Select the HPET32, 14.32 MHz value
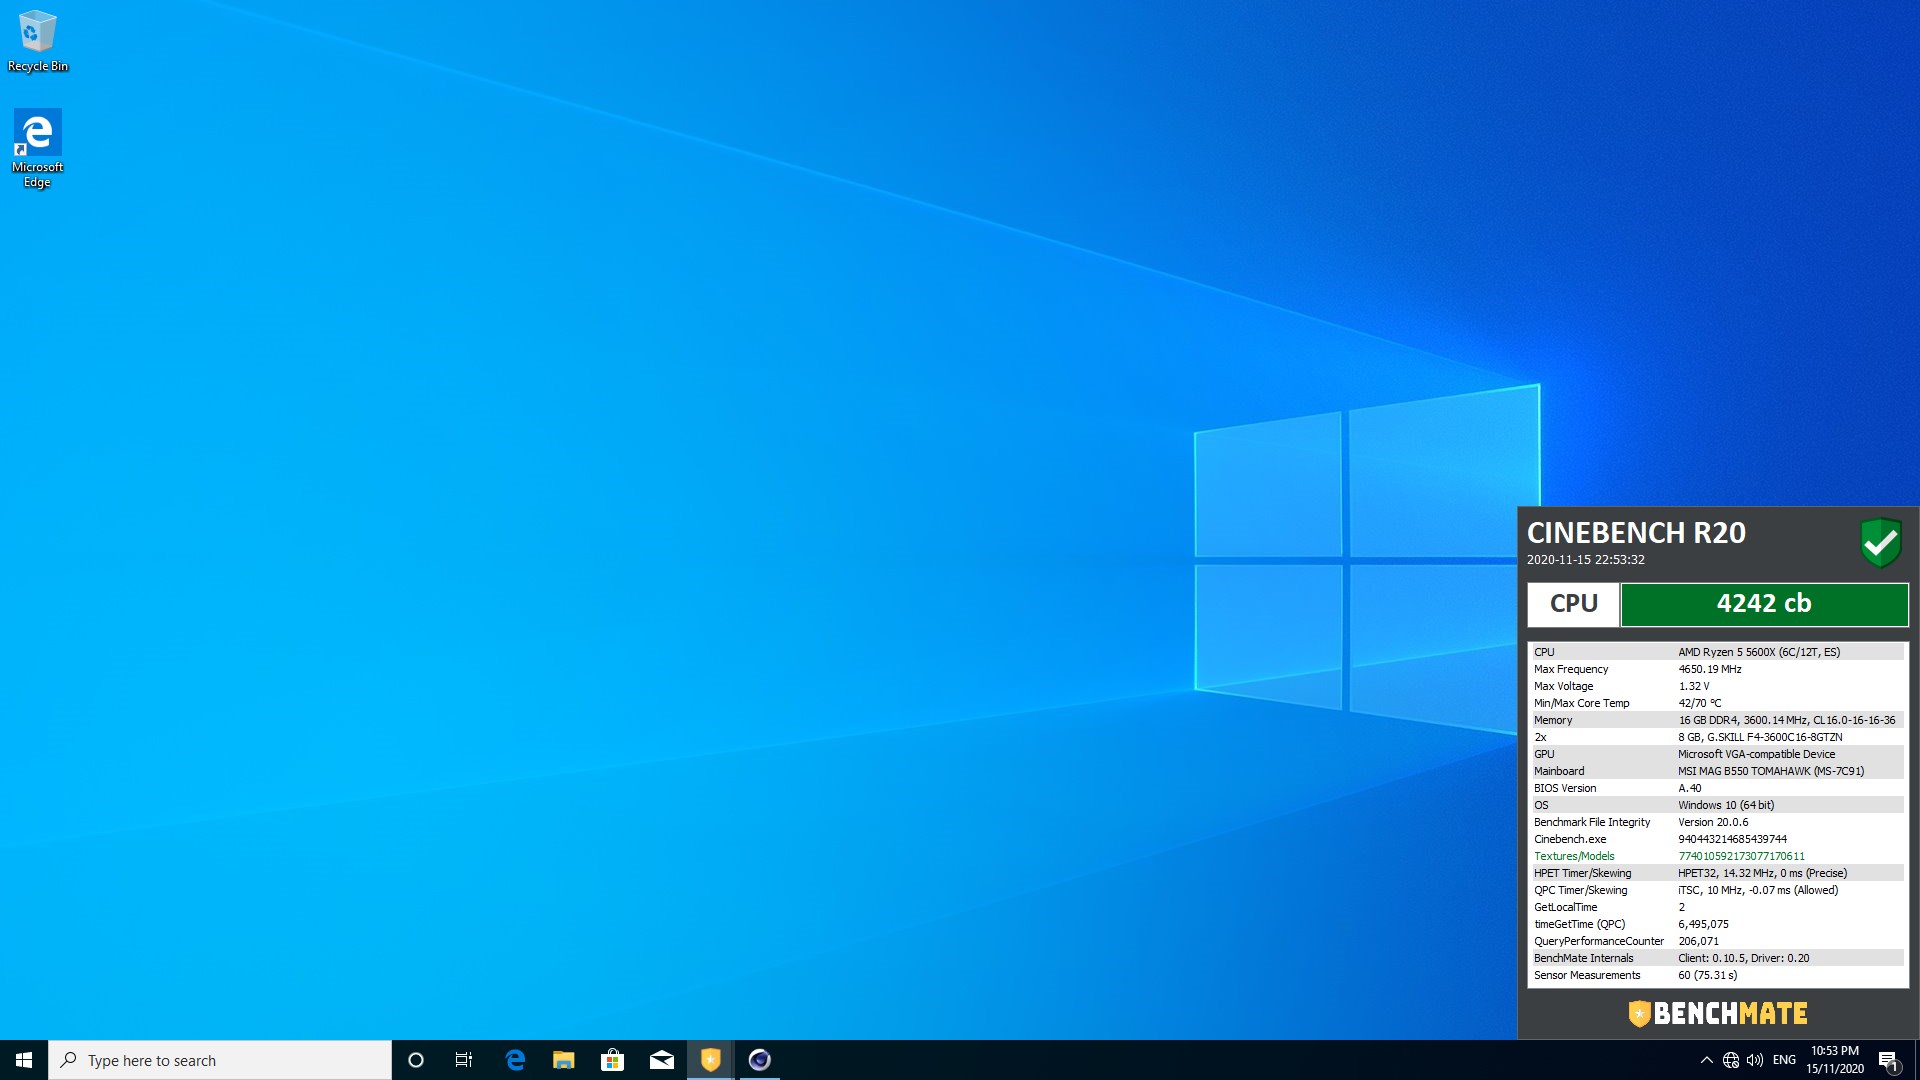This screenshot has width=1920, height=1080. 1762,873
